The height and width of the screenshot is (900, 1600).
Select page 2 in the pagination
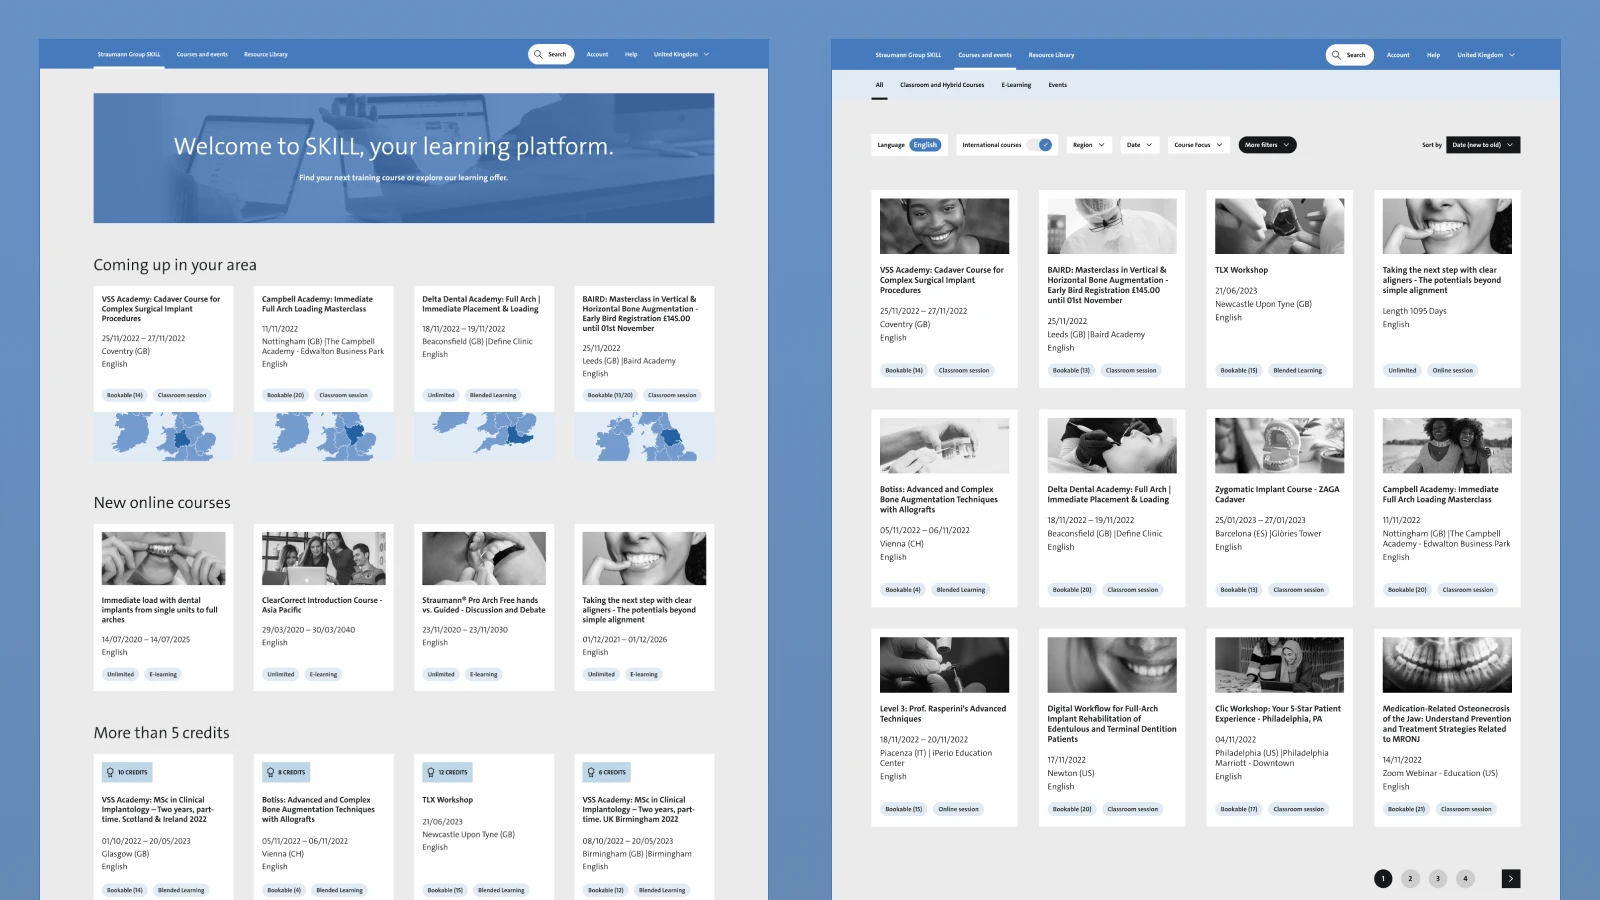coord(1410,878)
